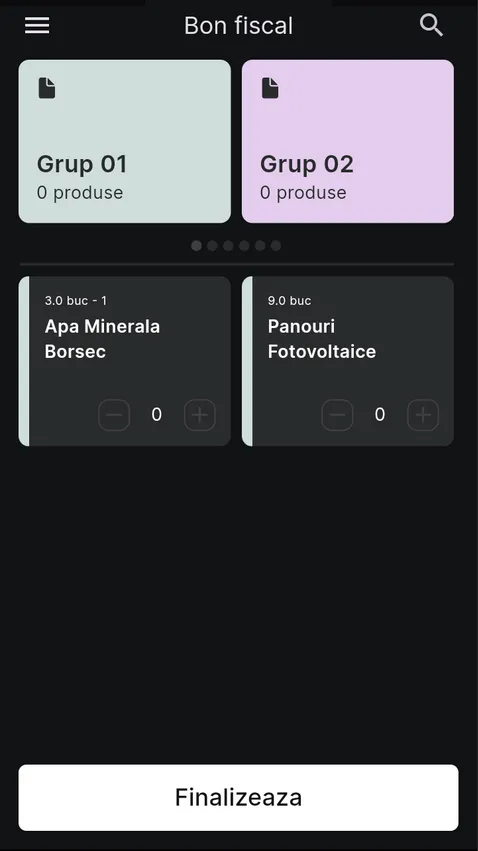Increase Apa Minerala Borsec quantity with plus
The width and height of the screenshot is (478, 851).
[200, 415]
